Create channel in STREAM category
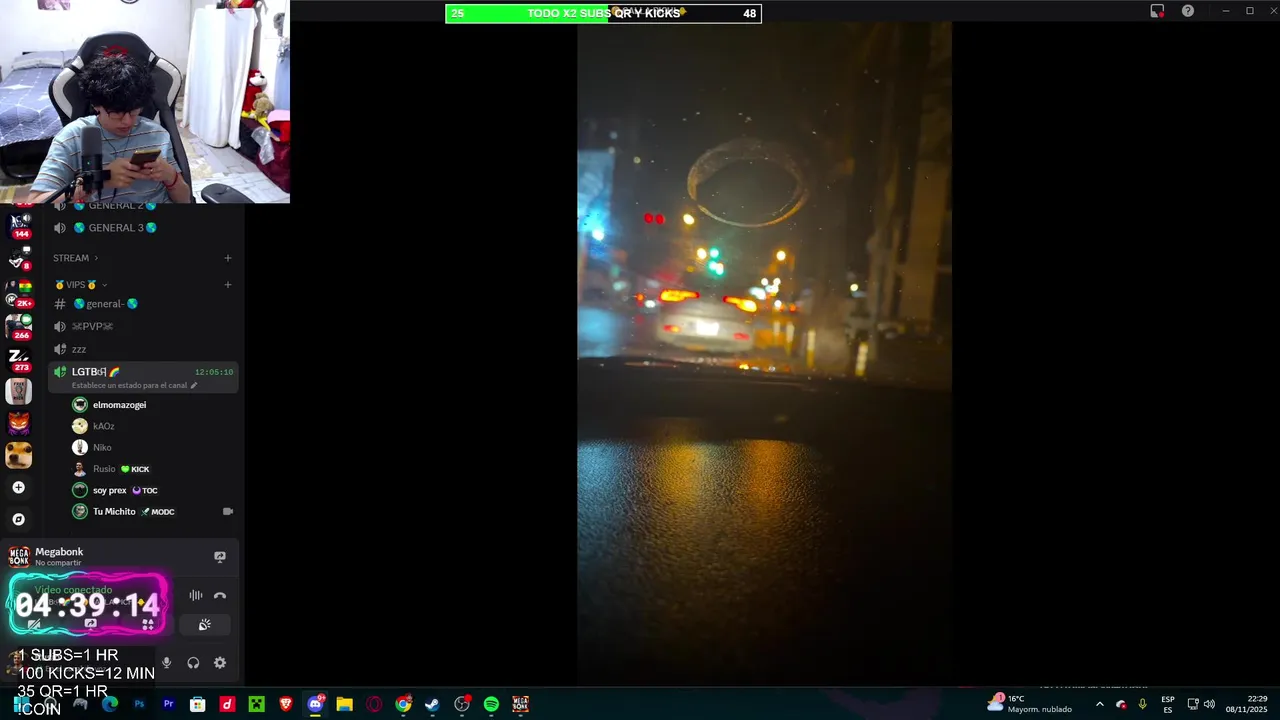The image size is (1280, 720). point(228,258)
